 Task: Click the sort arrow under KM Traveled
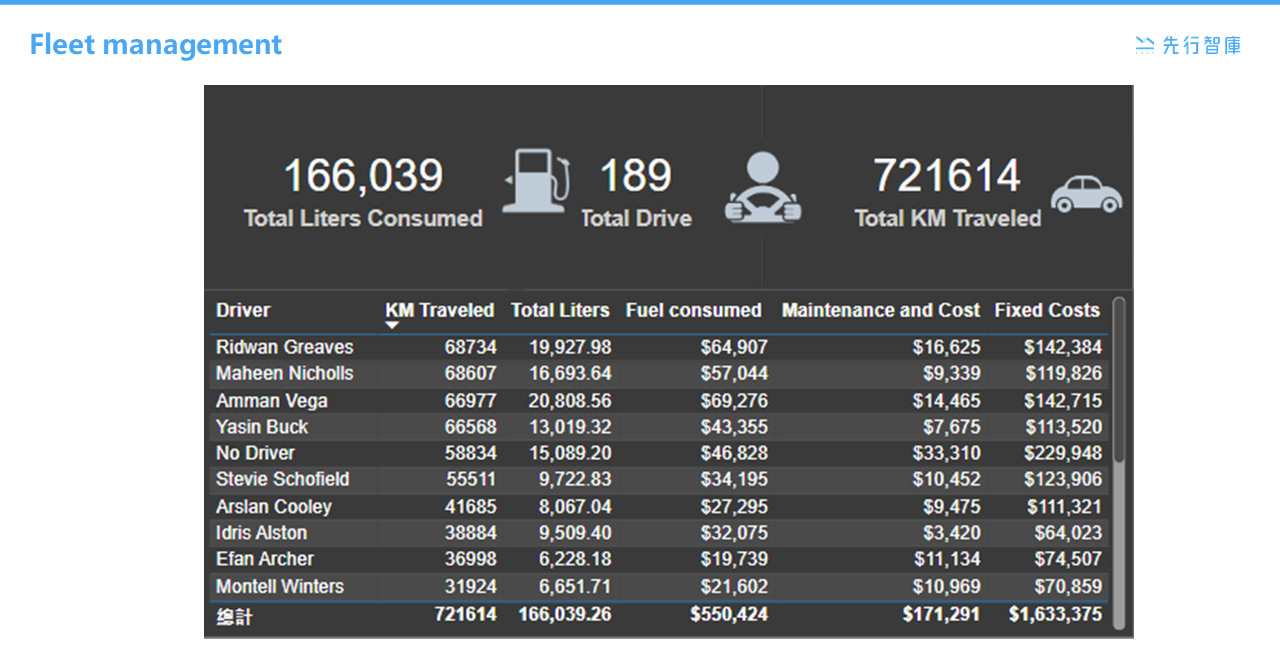pos(393,325)
